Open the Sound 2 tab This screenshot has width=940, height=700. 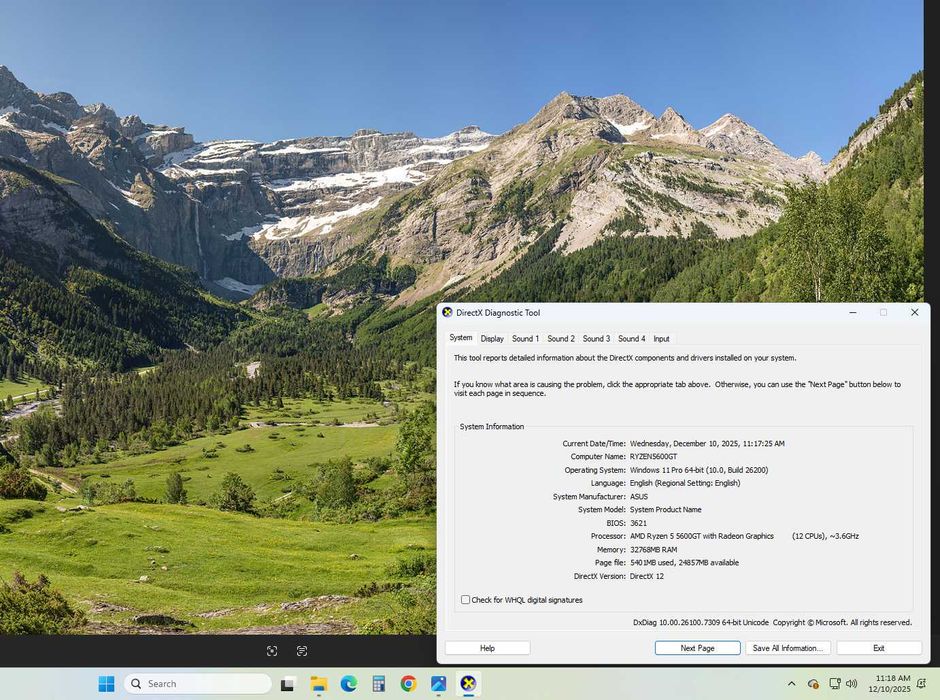pyautogui.click(x=561, y=339)
